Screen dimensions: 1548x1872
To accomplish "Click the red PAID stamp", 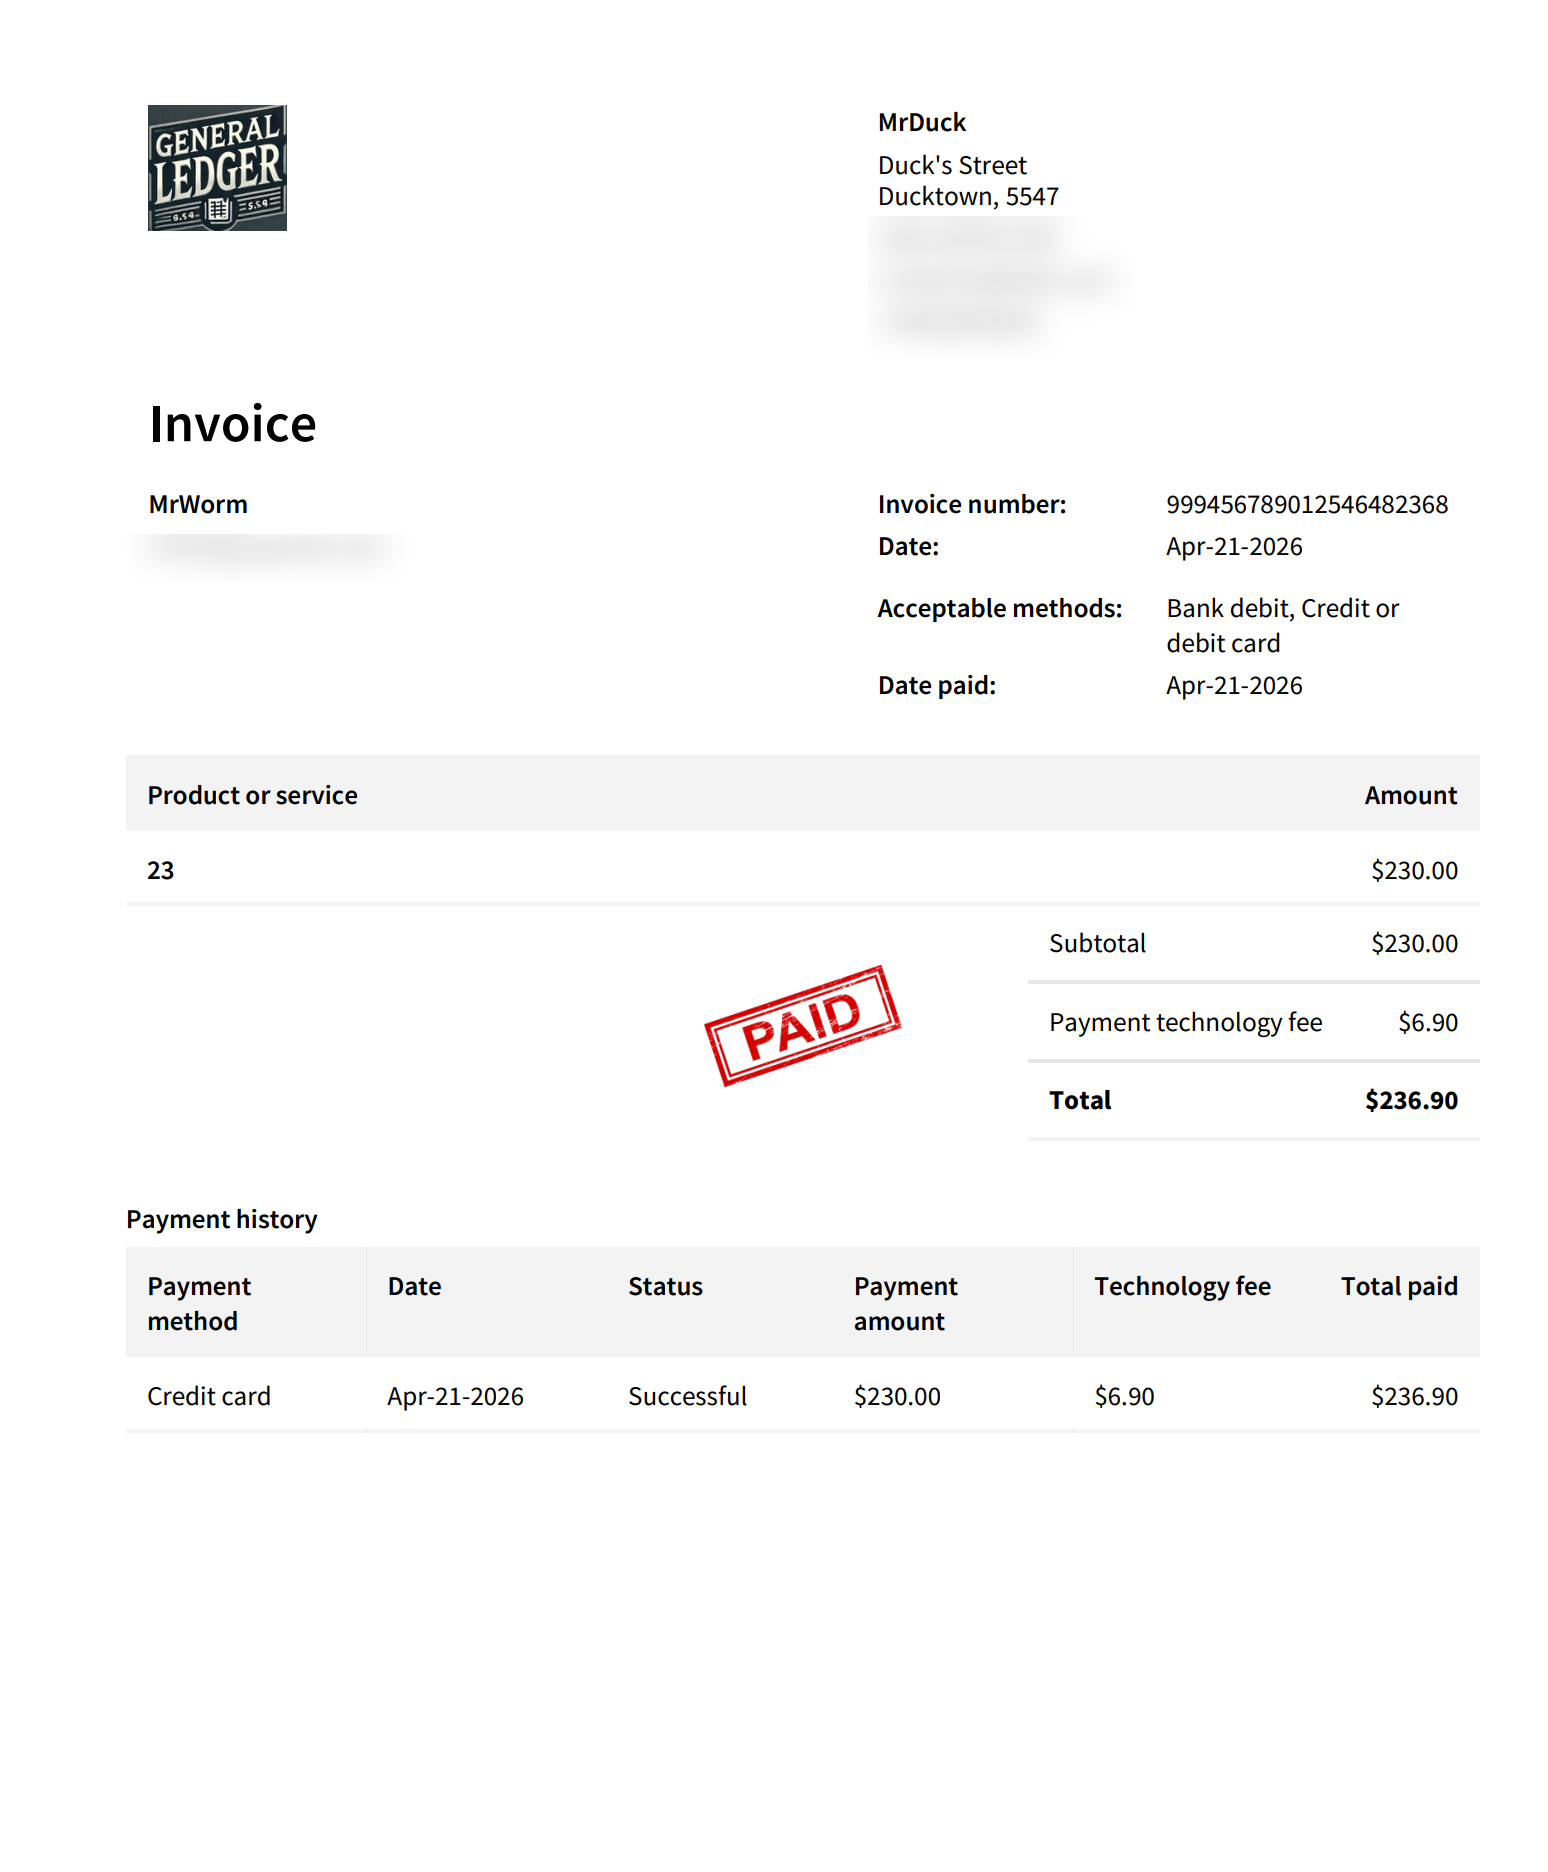I will click(x=802, y=1025).
